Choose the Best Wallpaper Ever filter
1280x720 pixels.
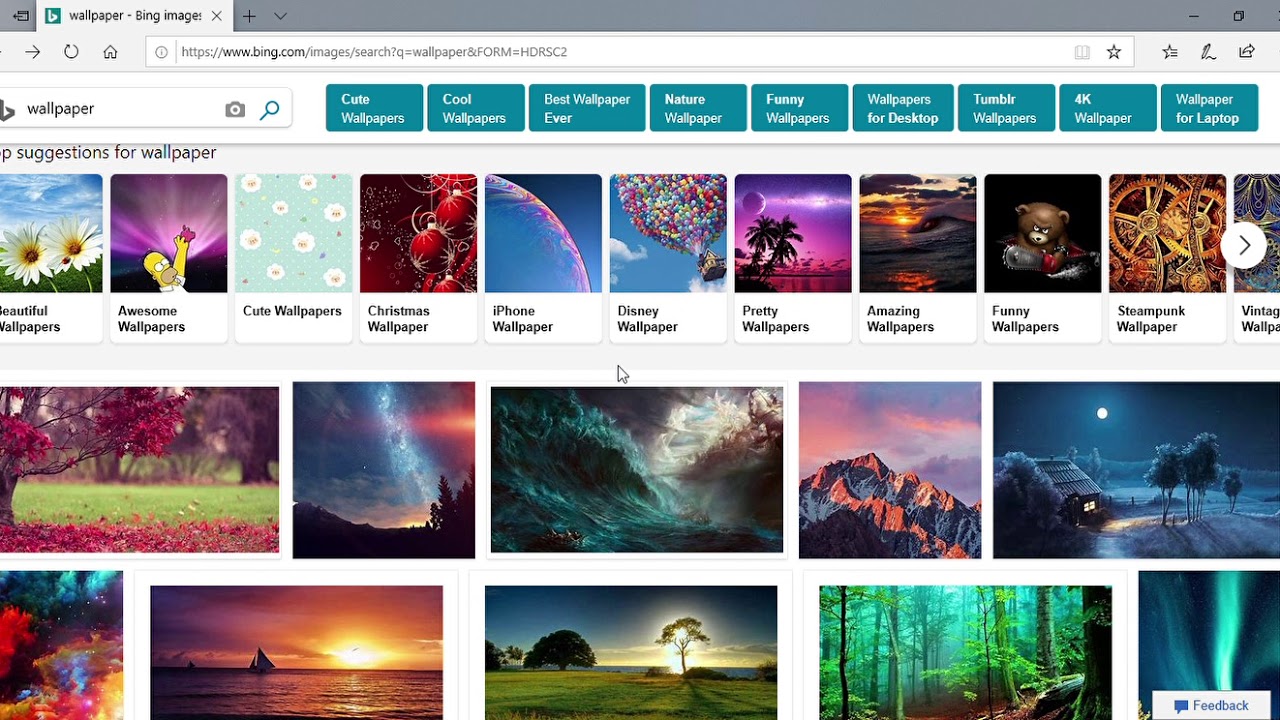587,108
